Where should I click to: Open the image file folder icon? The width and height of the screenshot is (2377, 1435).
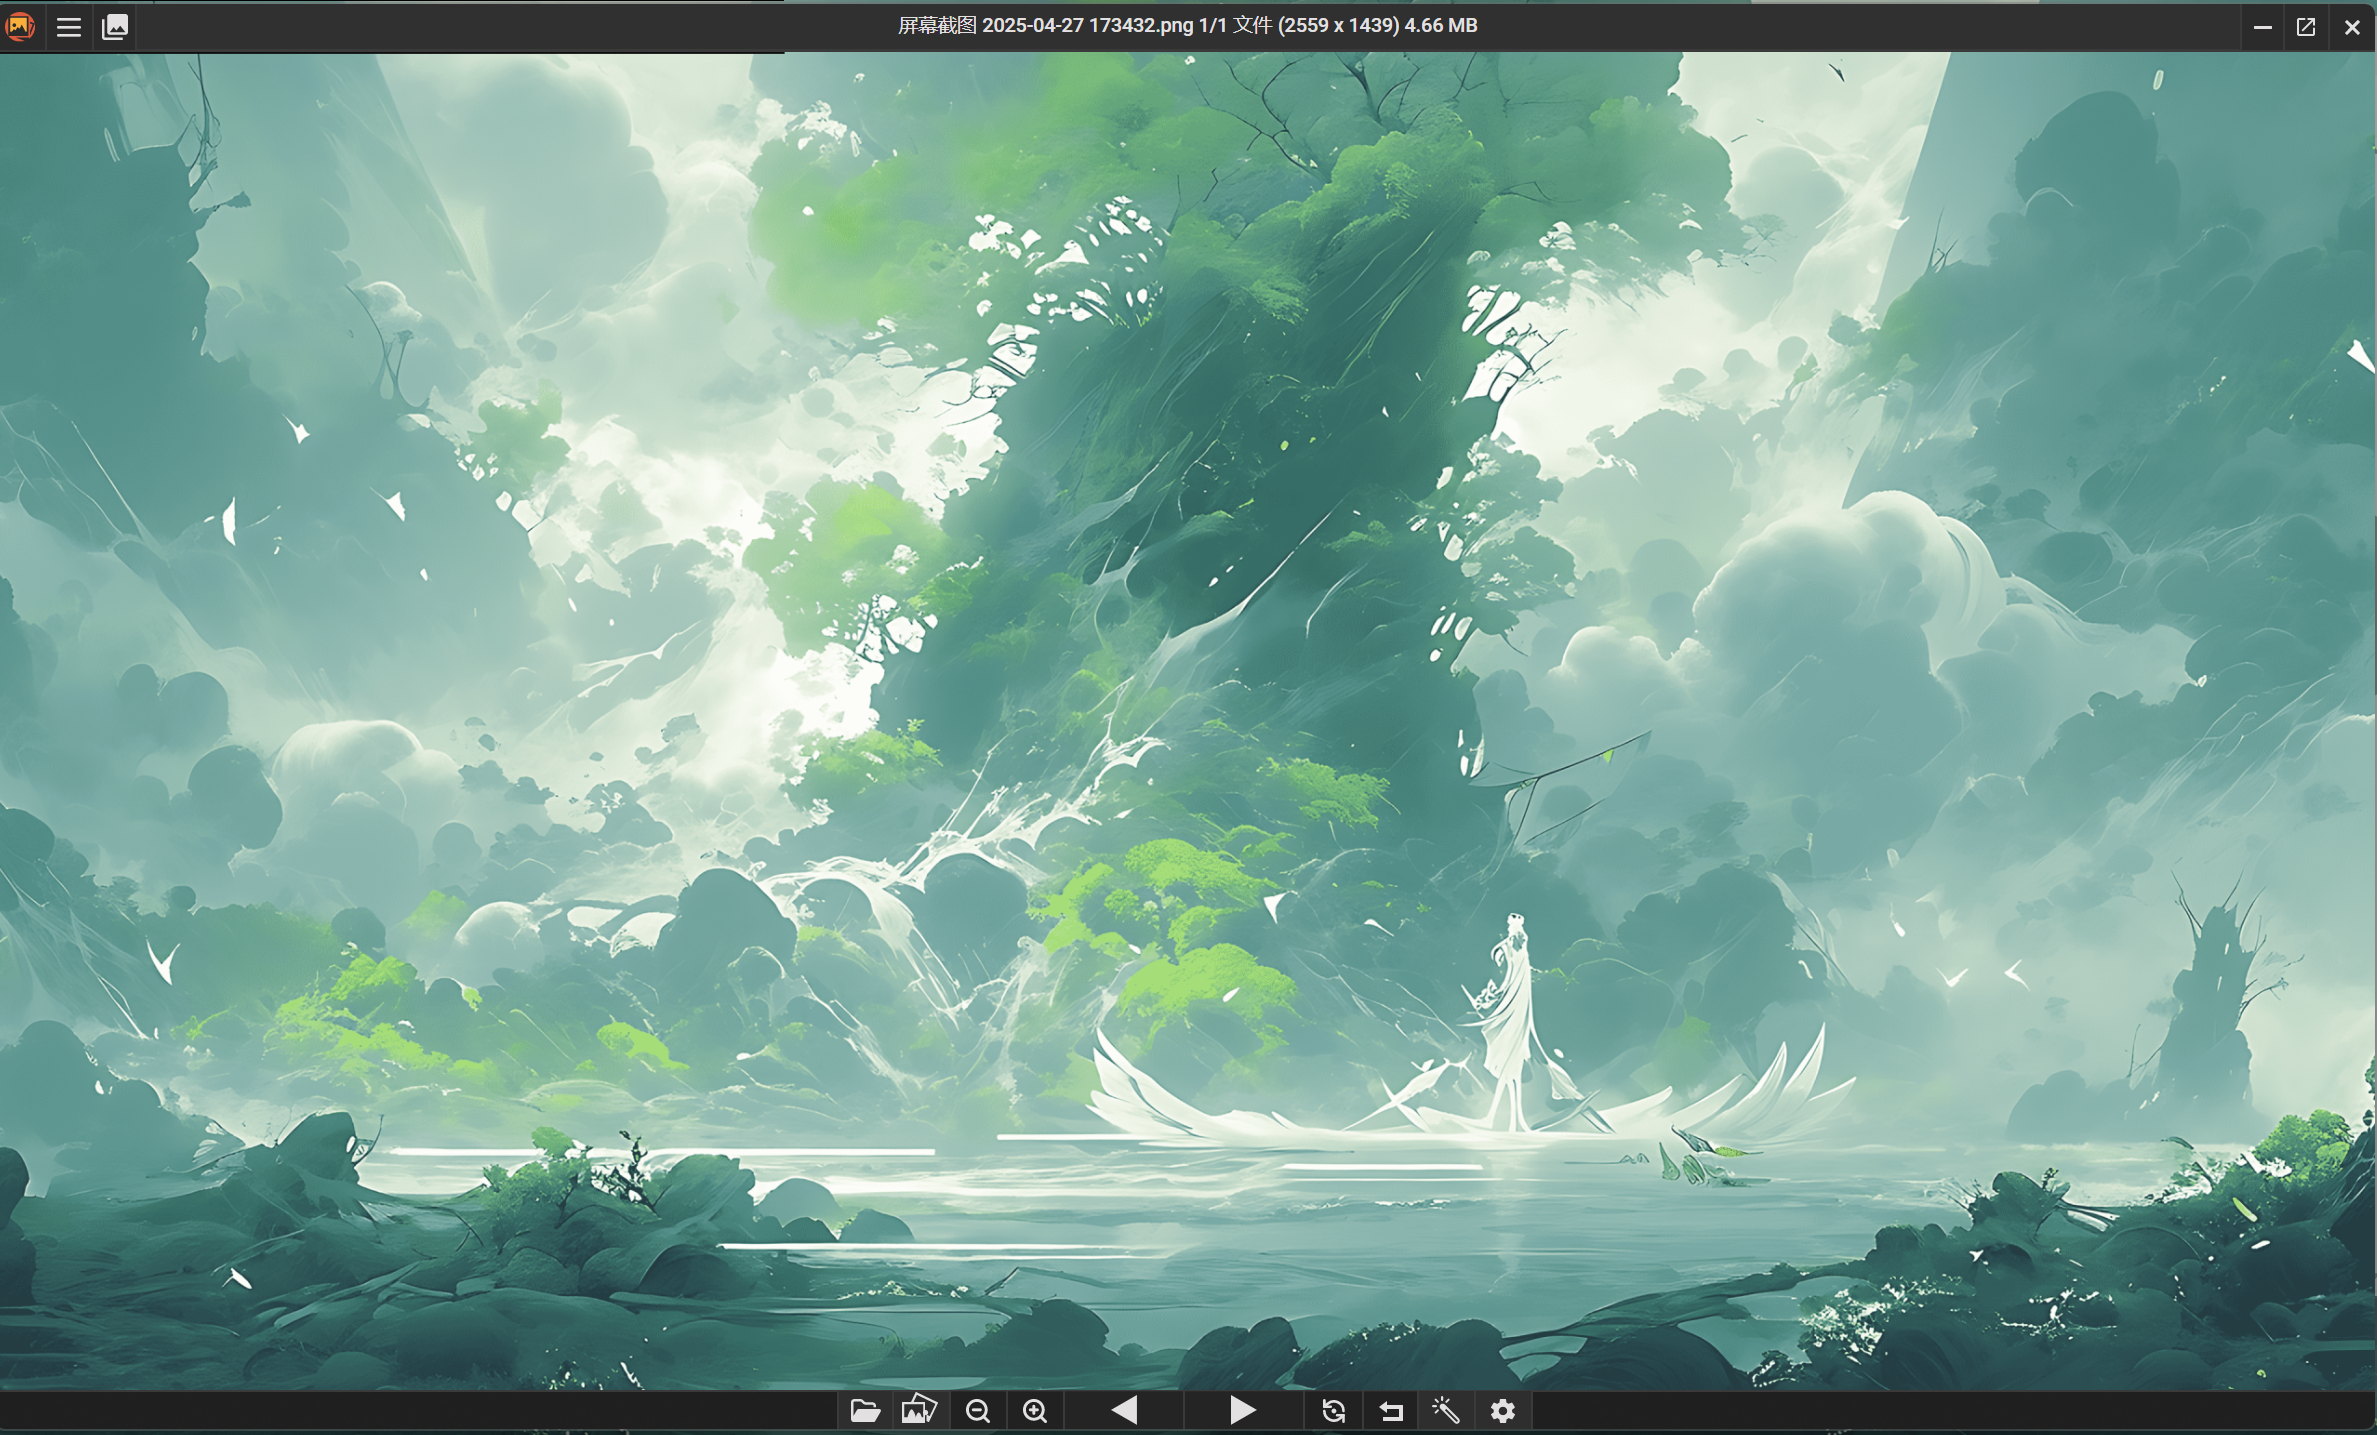(864, 1411)
